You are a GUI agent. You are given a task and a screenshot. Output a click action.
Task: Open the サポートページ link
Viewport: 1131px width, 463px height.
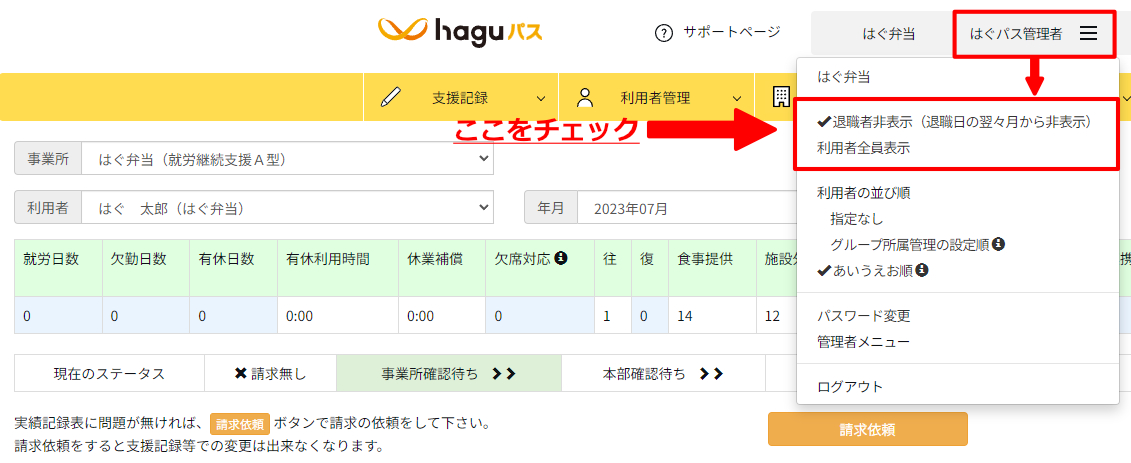(731, 32)
